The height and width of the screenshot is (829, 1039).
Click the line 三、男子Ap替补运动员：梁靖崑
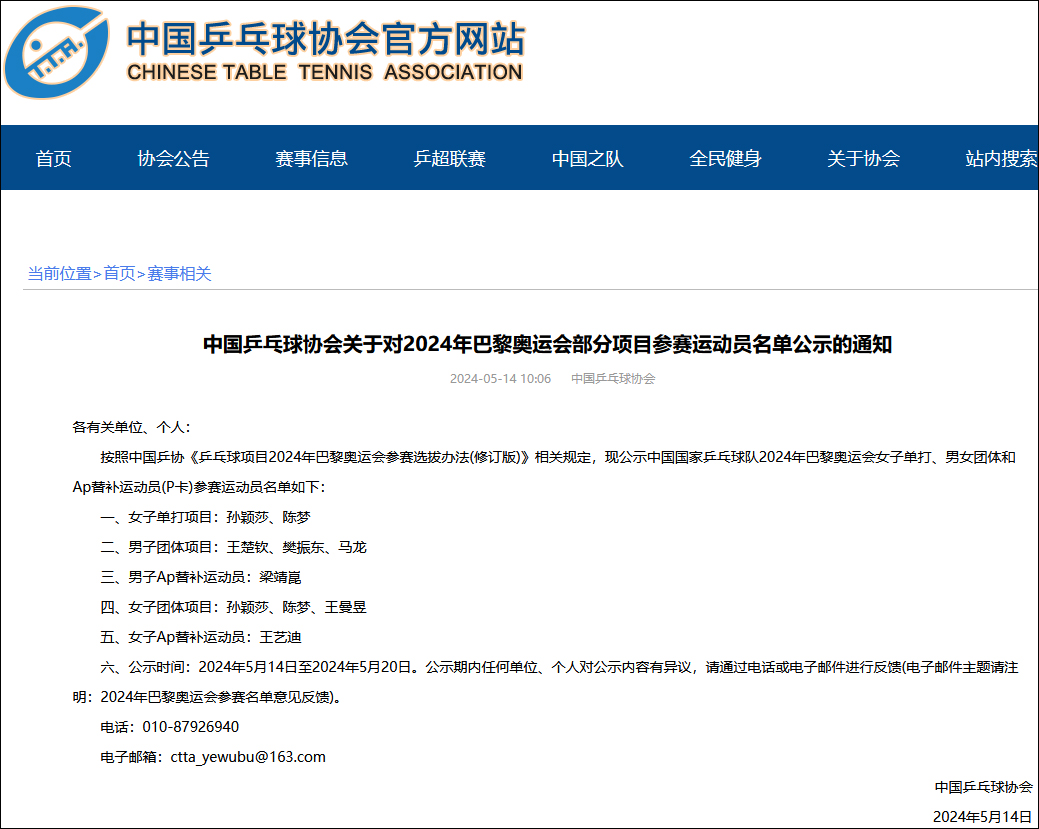tap(201, 577)
